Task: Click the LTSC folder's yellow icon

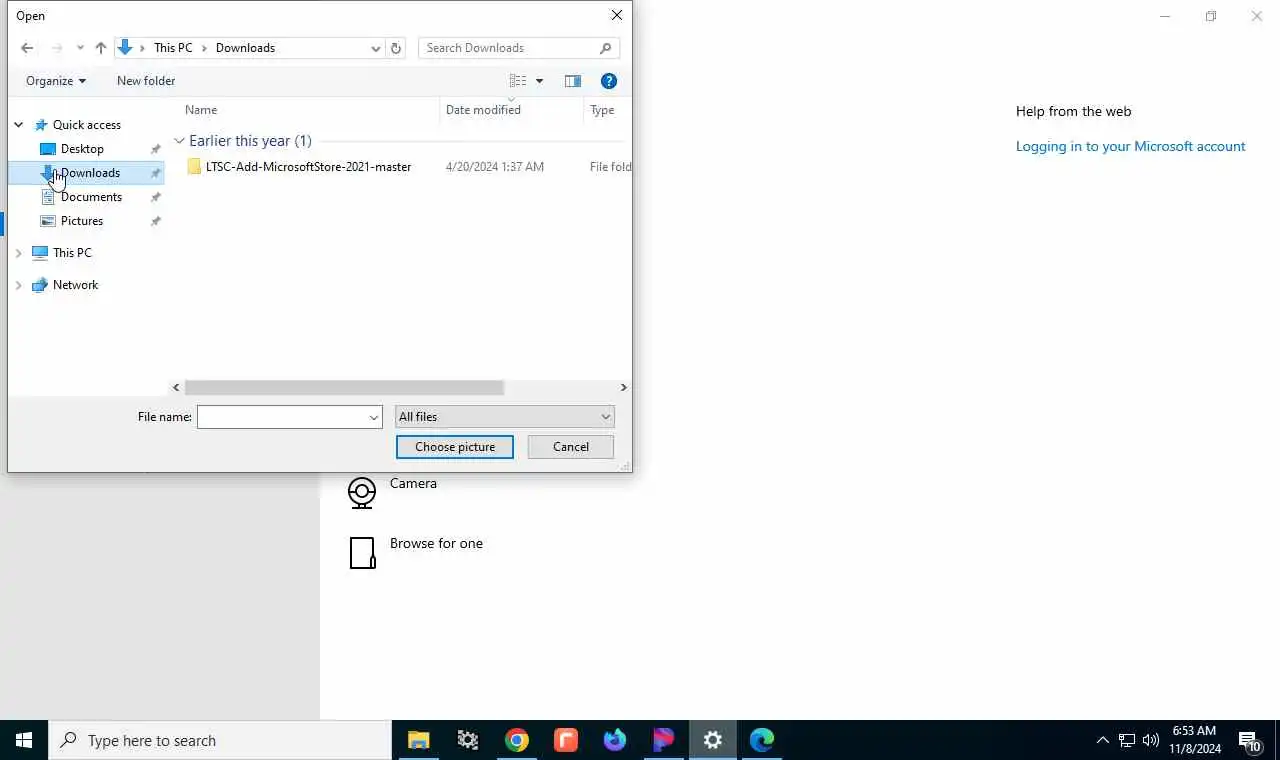Action: click(194, 167)
